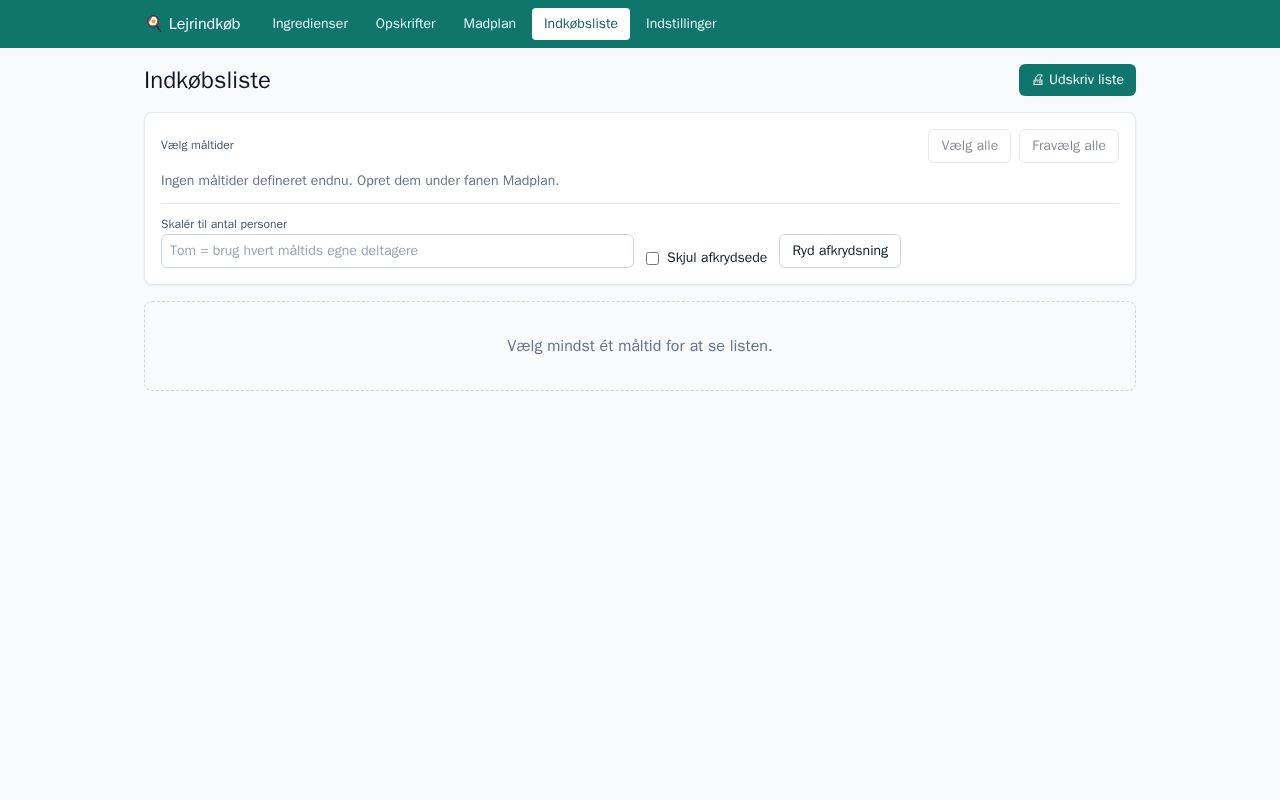Screen dimensions: 1280x800
Task: Click the Indkøbsliste page heading
Action: [x=207, y=80]
